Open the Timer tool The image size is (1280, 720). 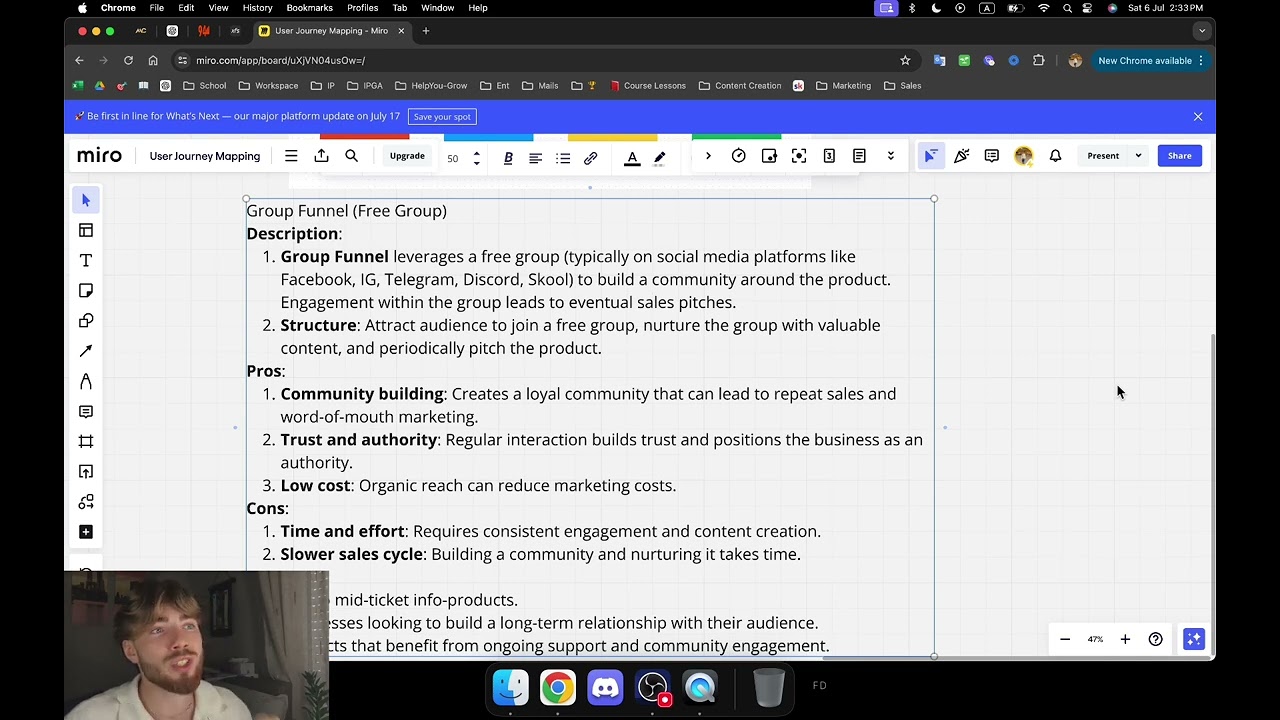click(739, 156)
